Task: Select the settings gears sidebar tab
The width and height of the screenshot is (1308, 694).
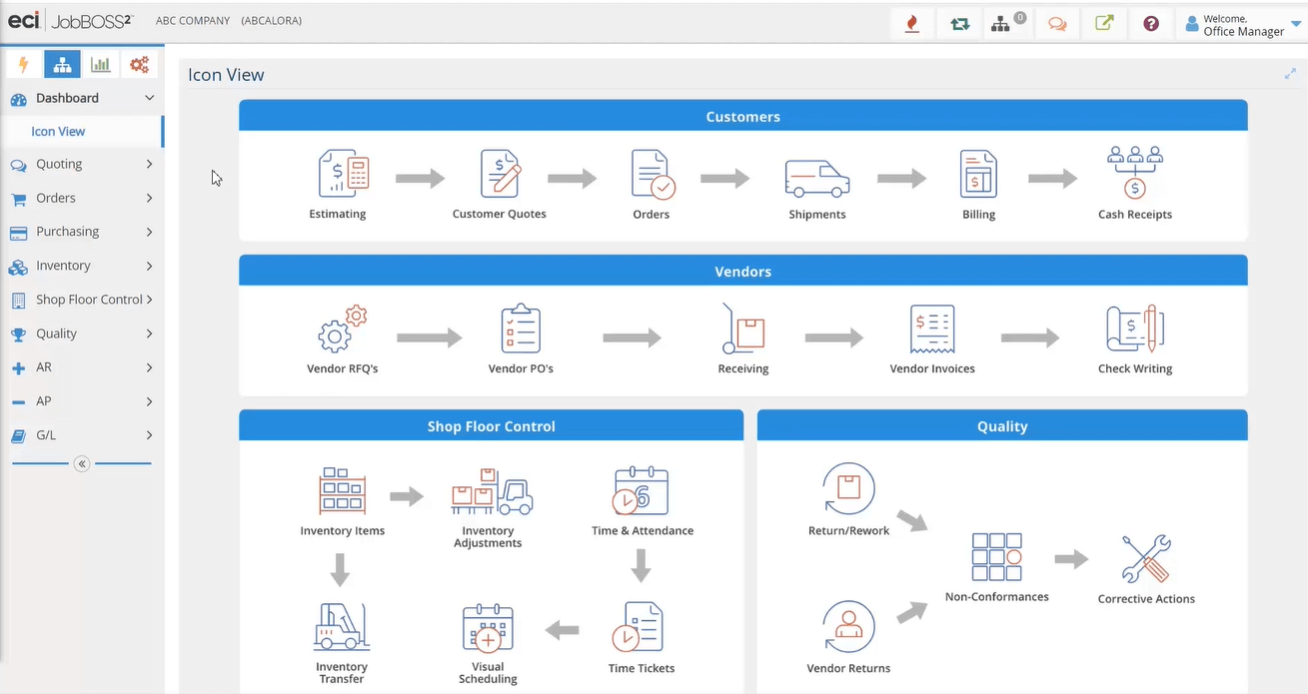Action: pos(139,65)
